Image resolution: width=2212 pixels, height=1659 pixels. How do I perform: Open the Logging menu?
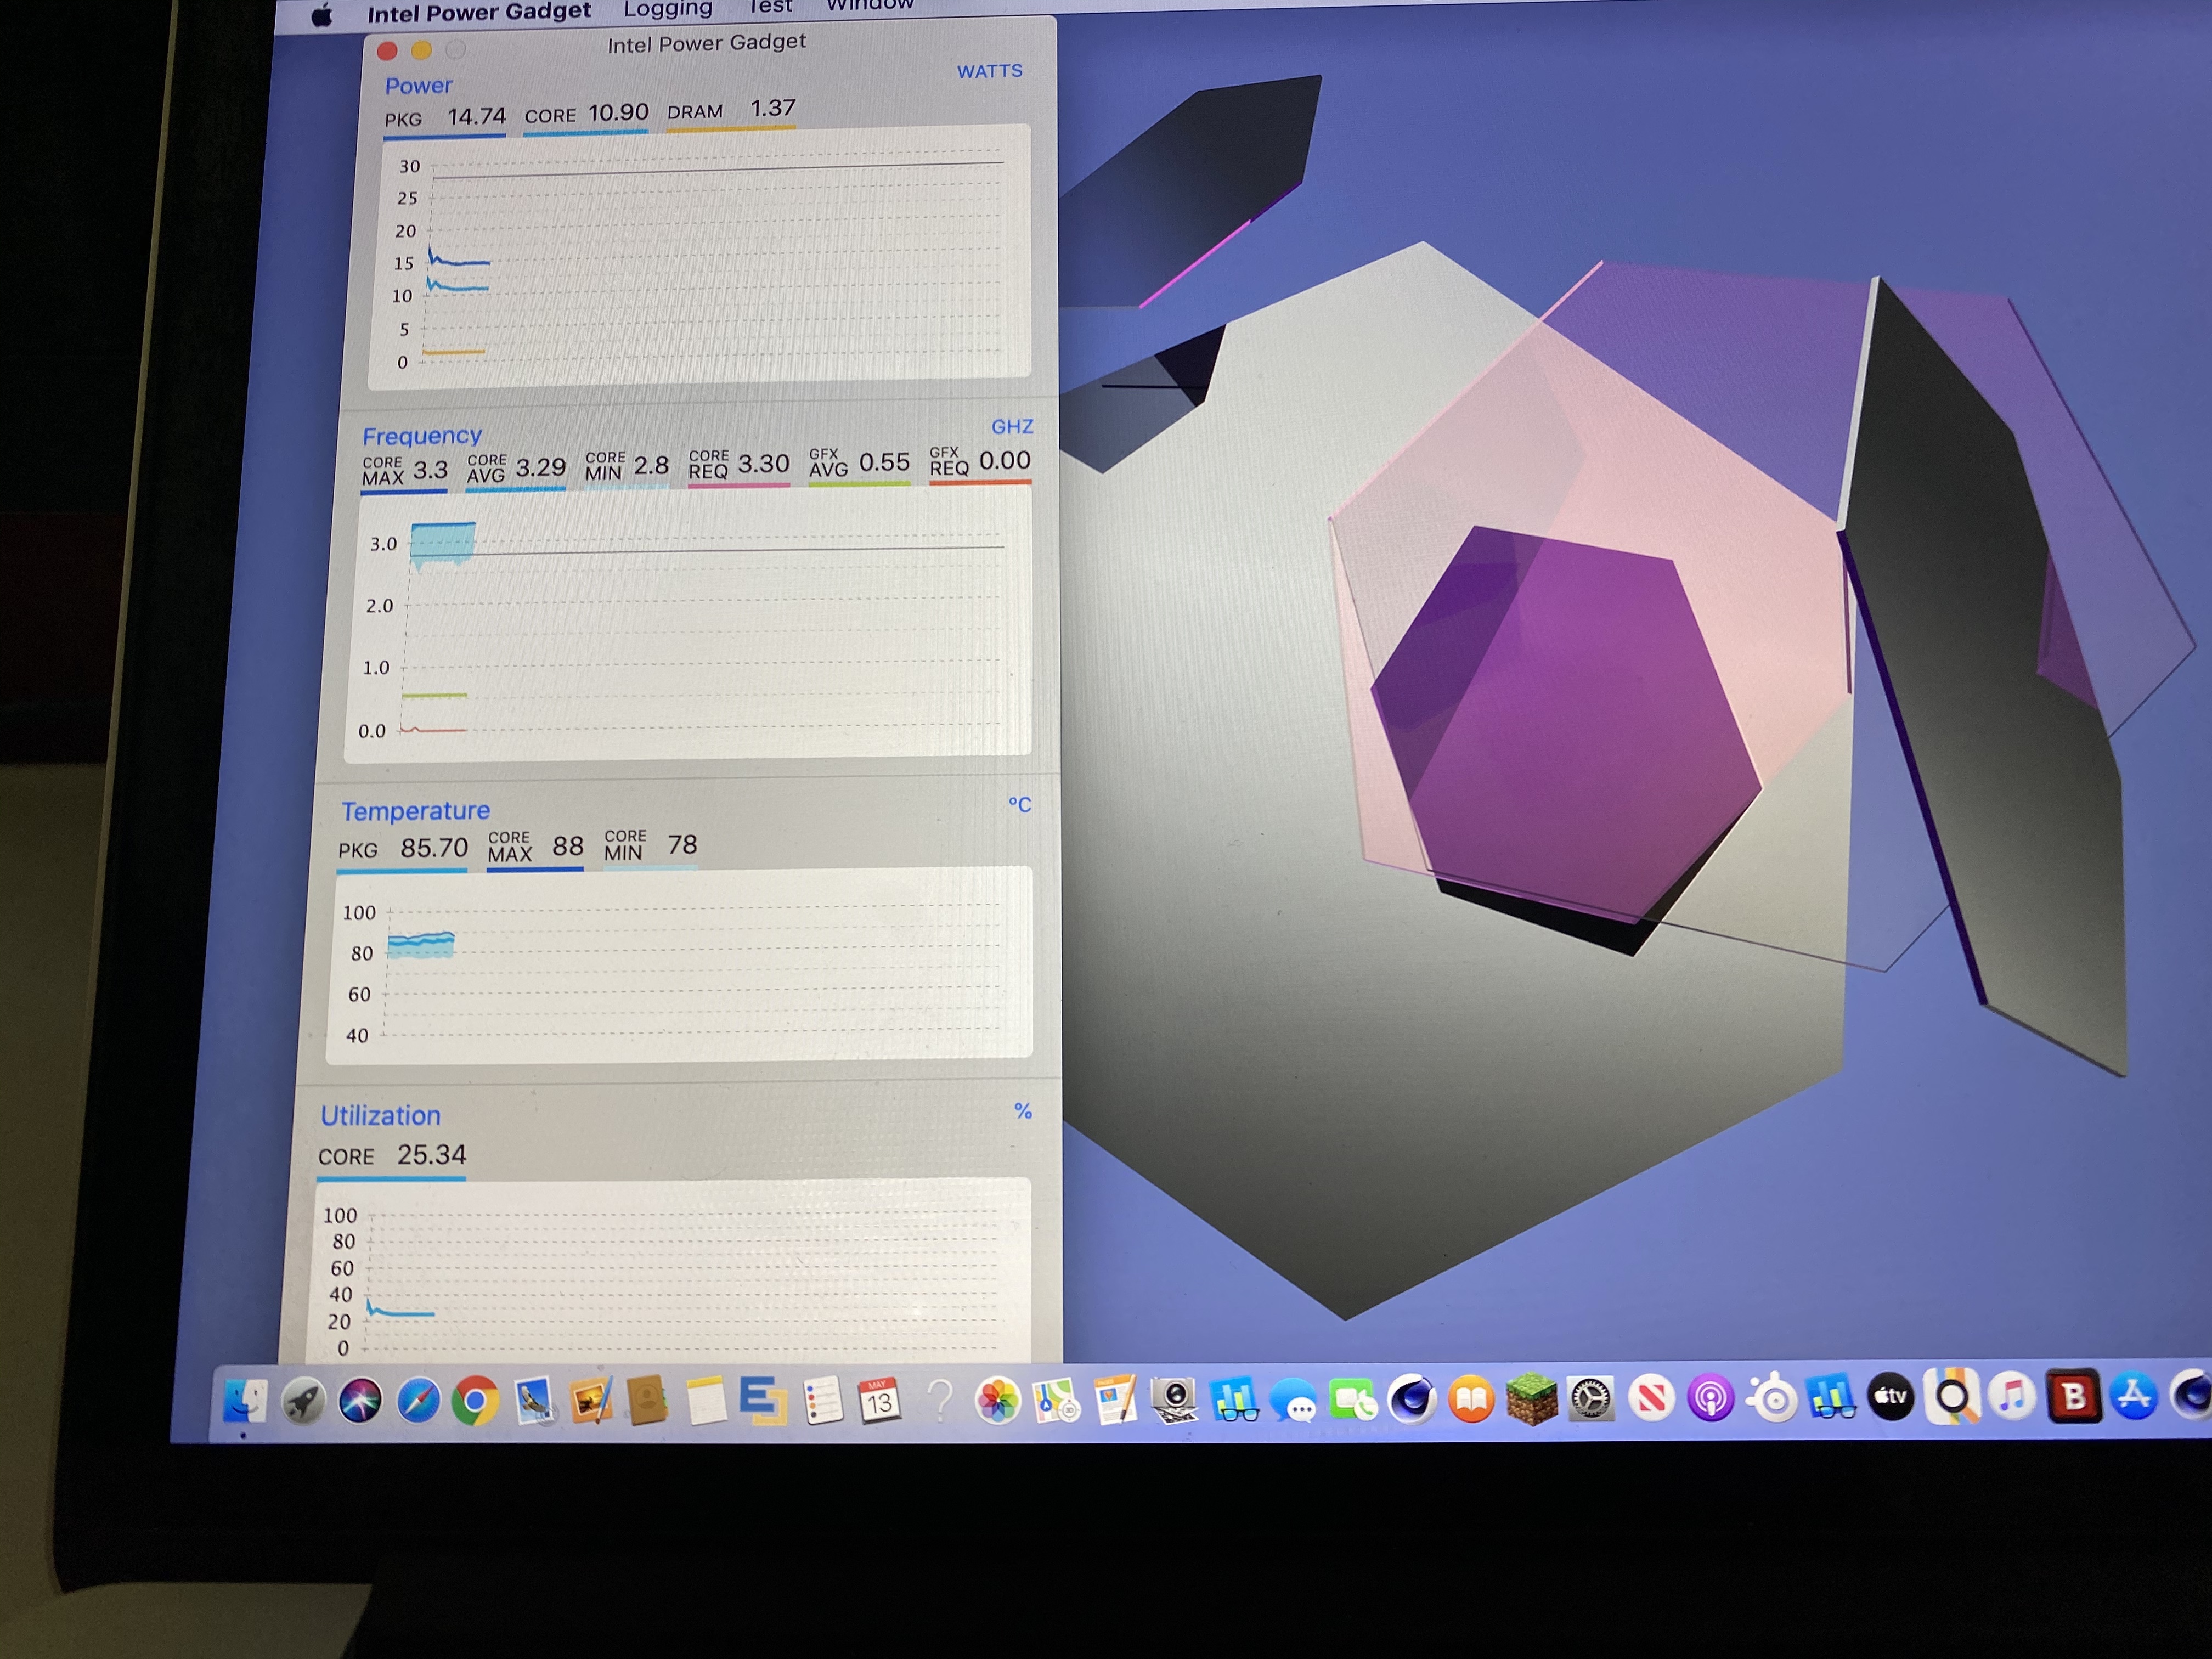coord(667,9)
